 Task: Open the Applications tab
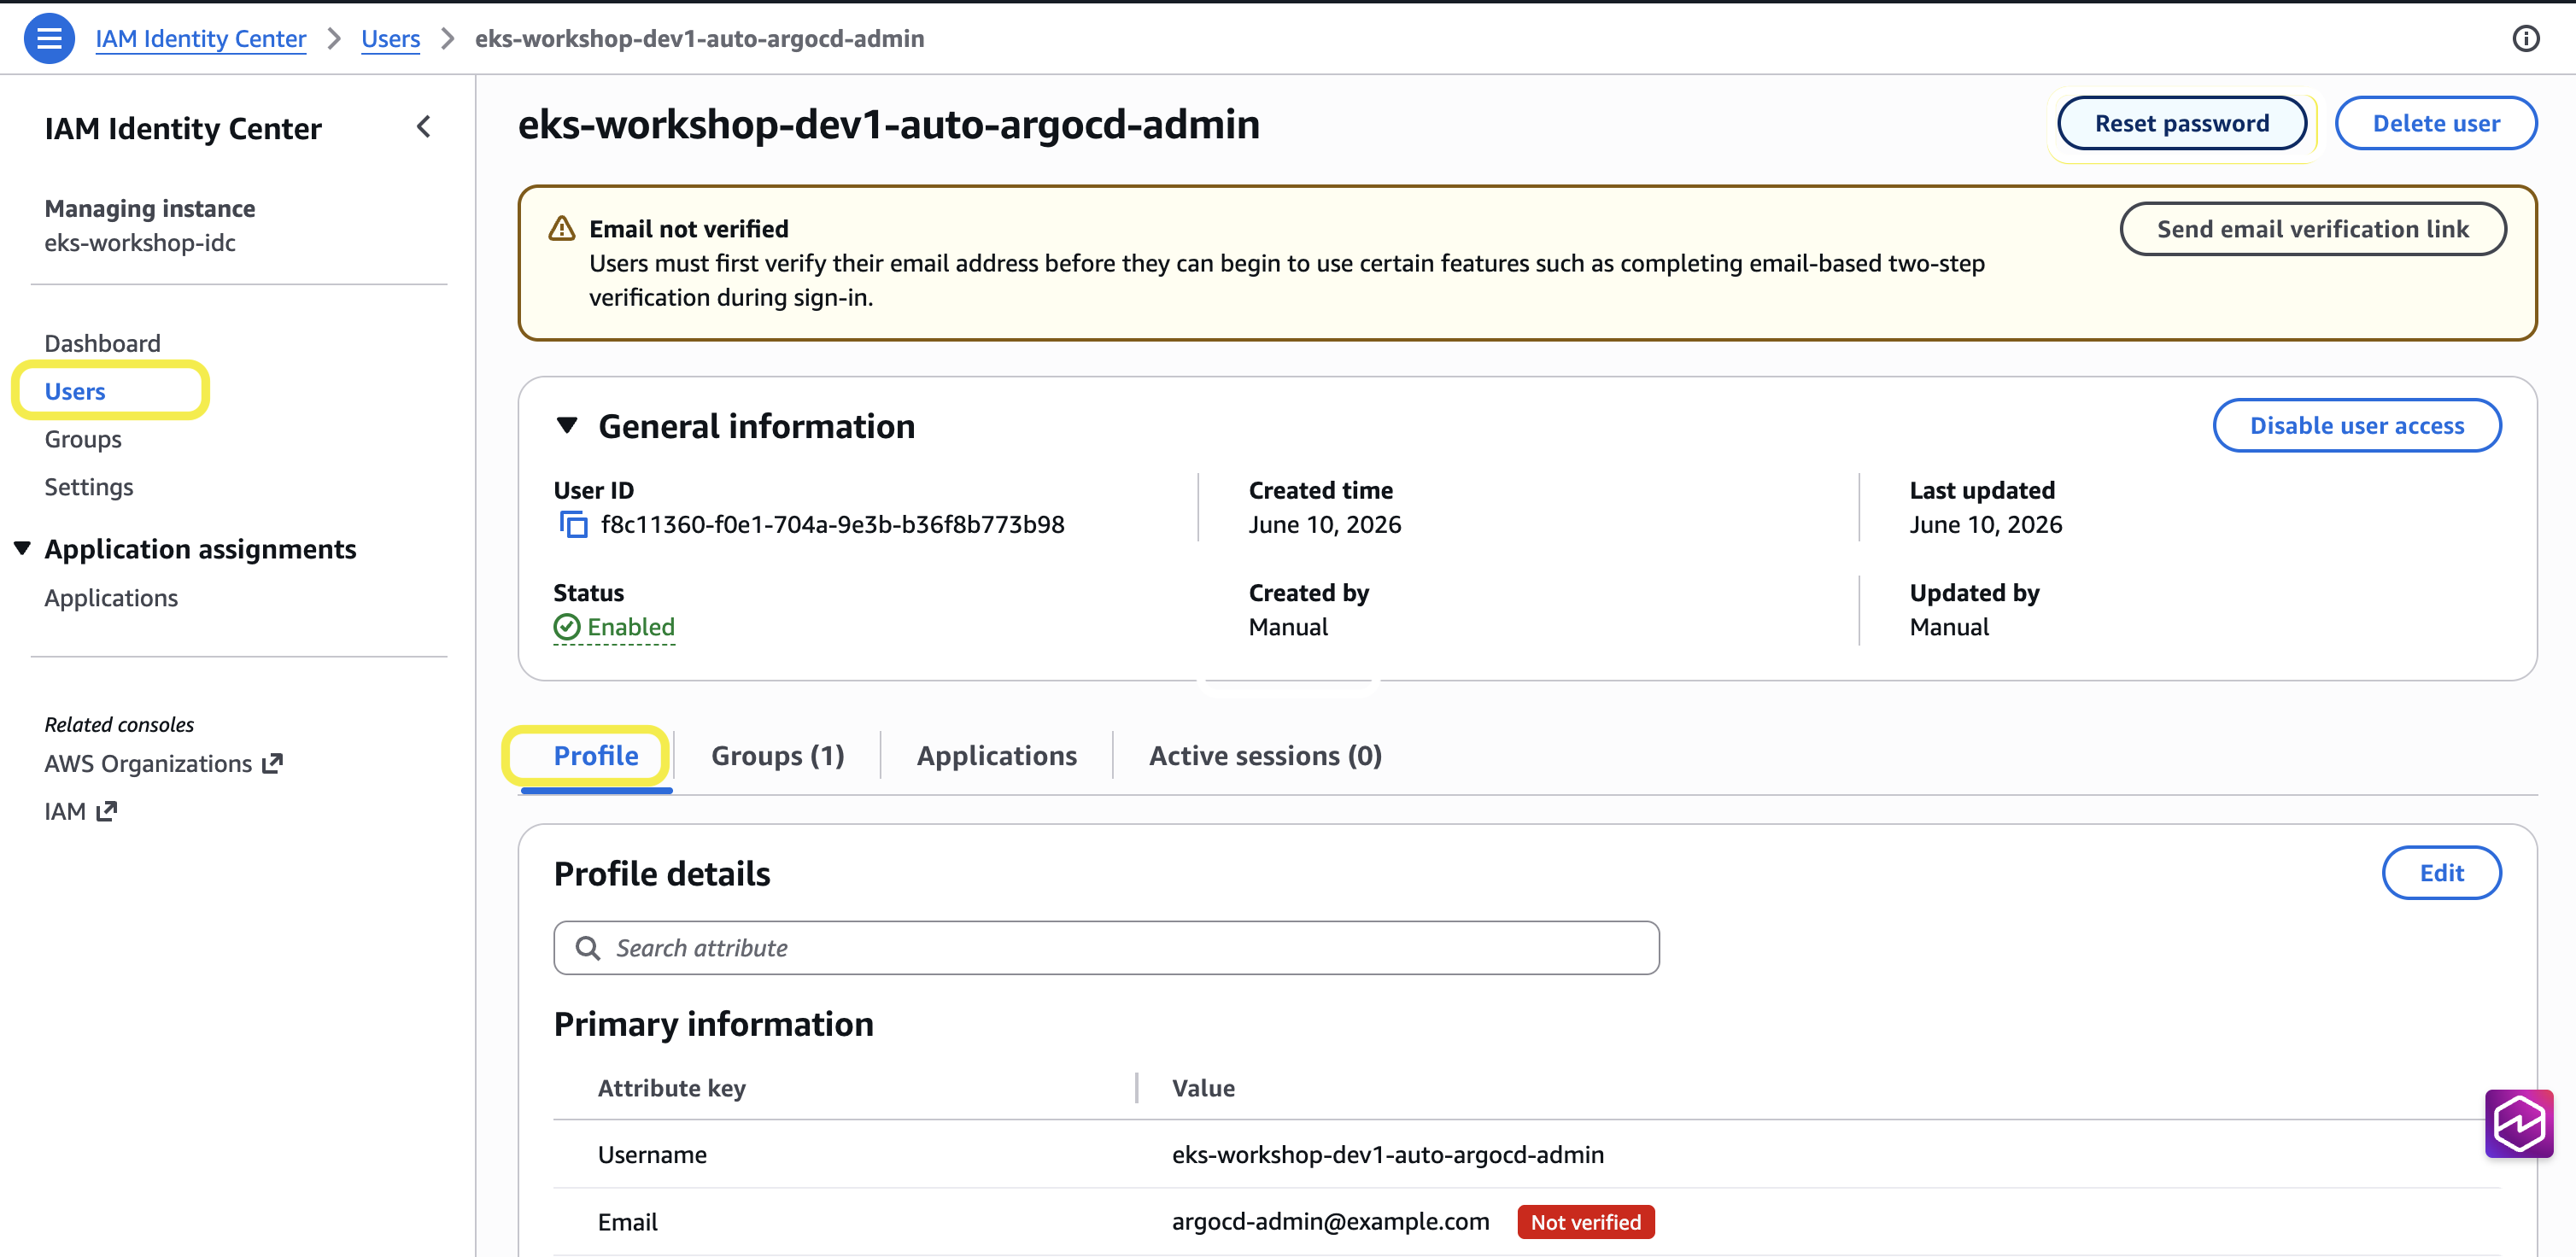click(997, 755)
